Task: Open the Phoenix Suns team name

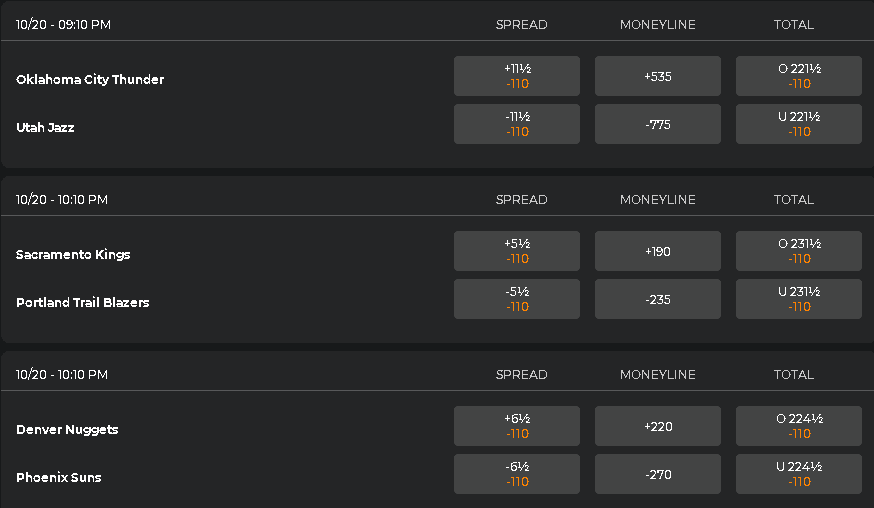Action: (x=59, y=477)
